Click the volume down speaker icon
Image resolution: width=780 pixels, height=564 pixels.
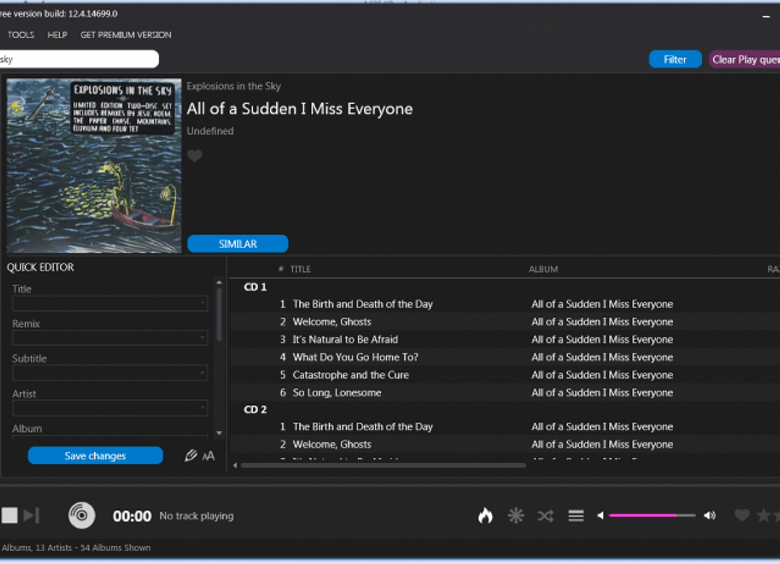click(600, 515)
